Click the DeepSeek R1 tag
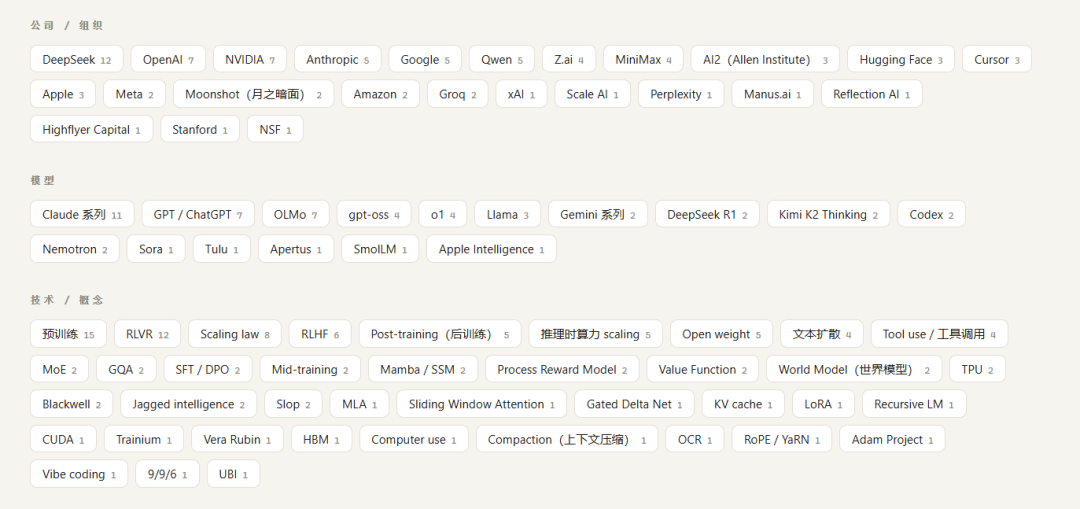1080x509 pixels. click(x=707, y=214)
